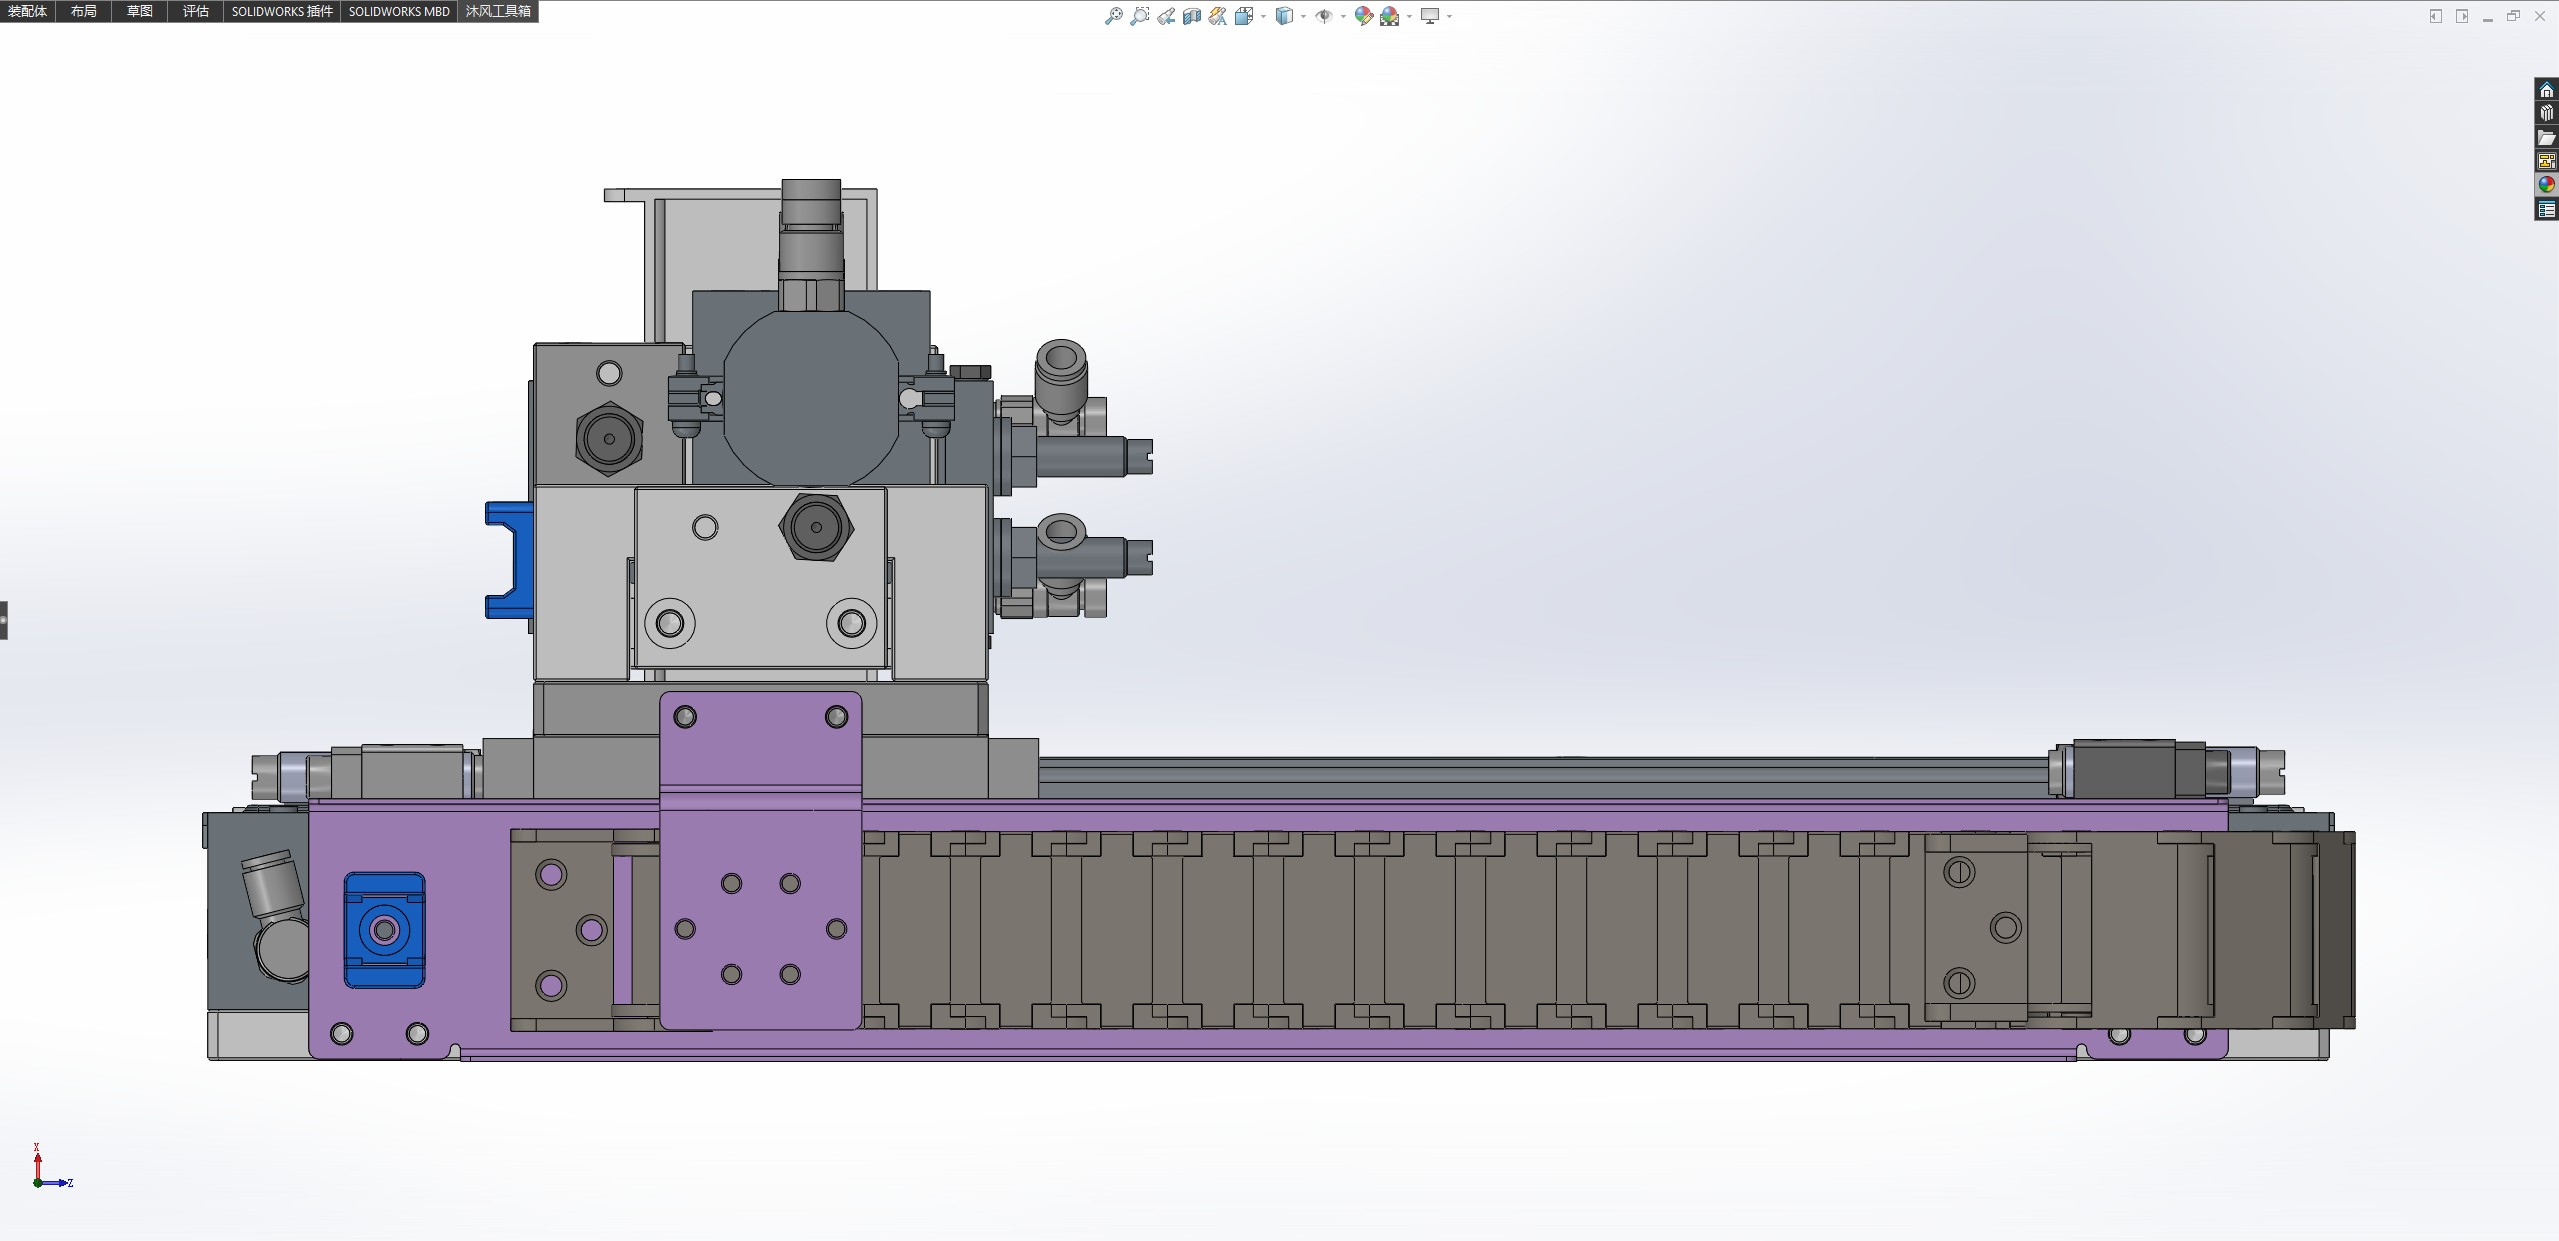Open the SOLIDWORKS Resources home panel
2559x1241 pixels.
point(2547,90)
